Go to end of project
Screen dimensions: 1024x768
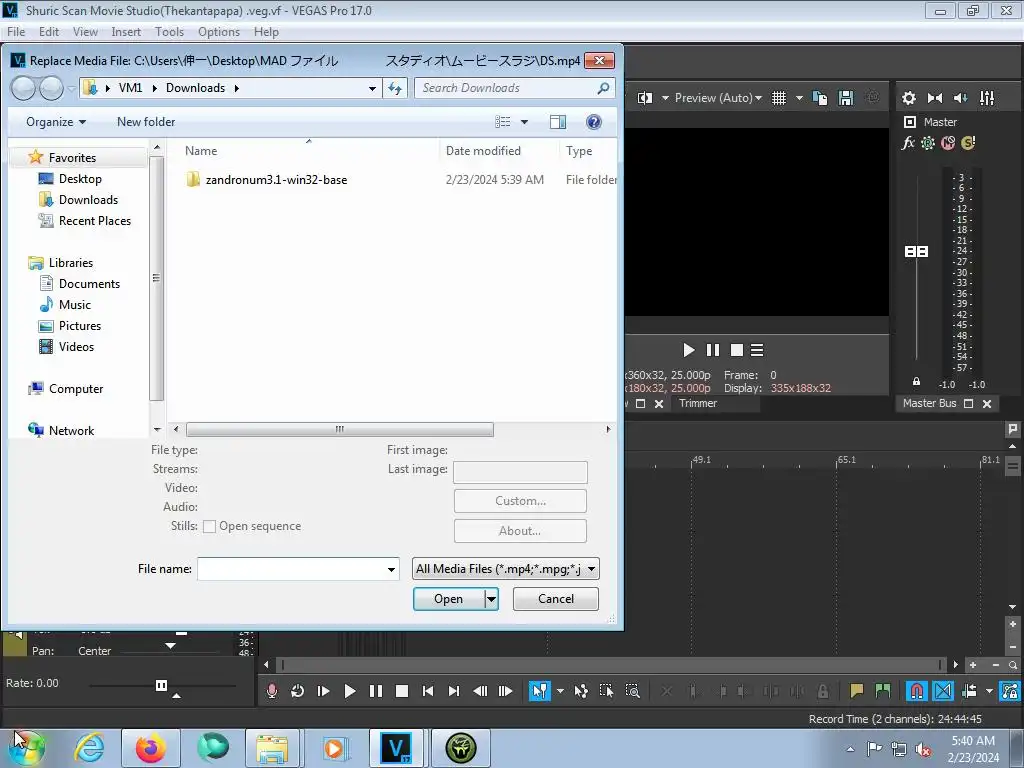tap(454, 691)
